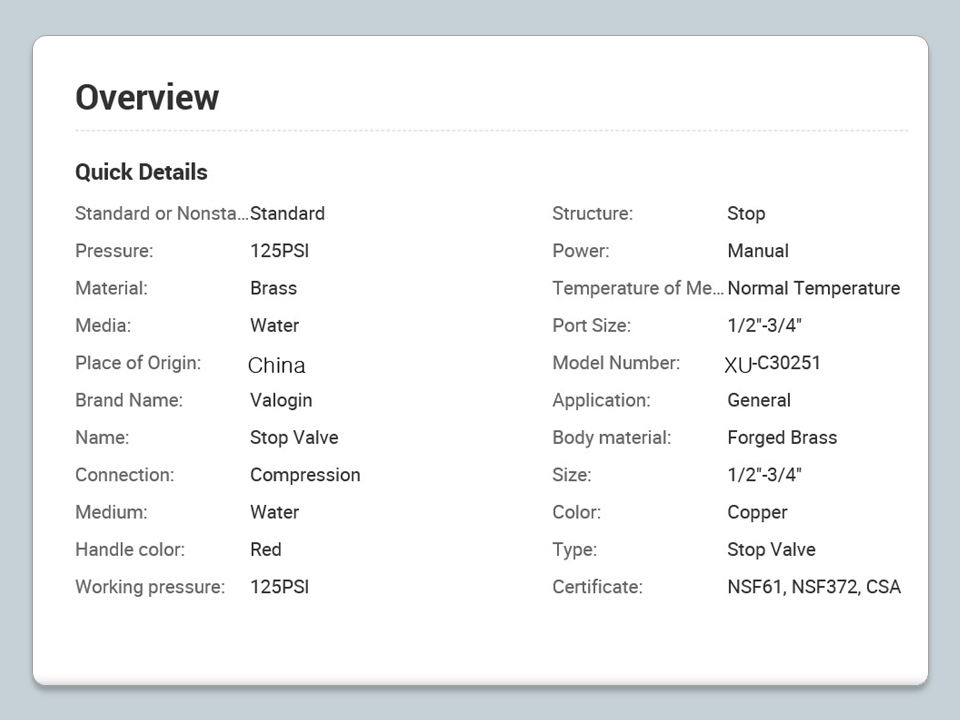
Task: Click the Quick Details section title
Action: 141,172
